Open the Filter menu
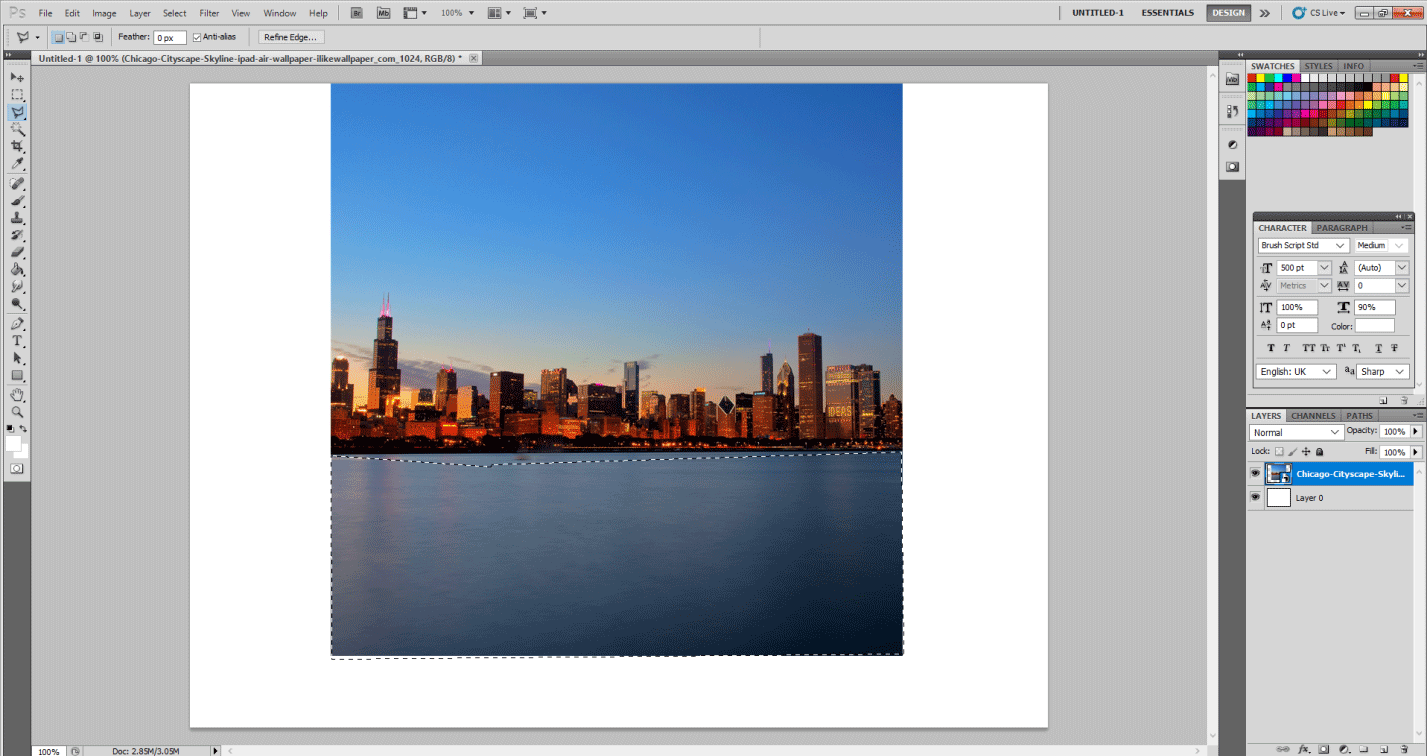This screenshot has height=756, width=1427. (209, 13)
